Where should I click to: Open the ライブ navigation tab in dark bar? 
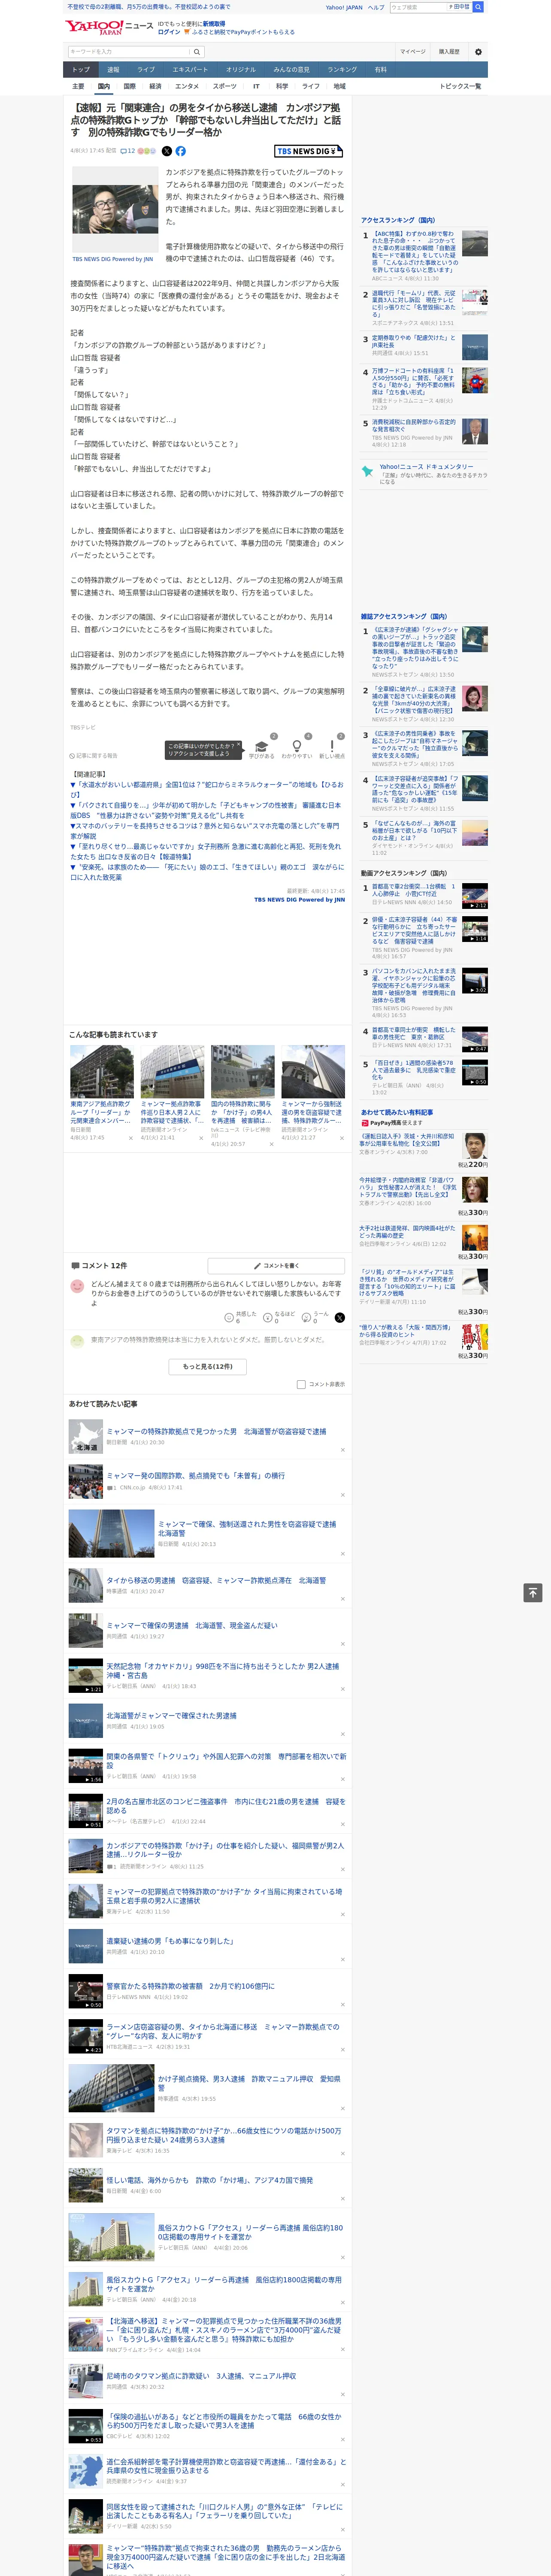click(x=146, y=70)
